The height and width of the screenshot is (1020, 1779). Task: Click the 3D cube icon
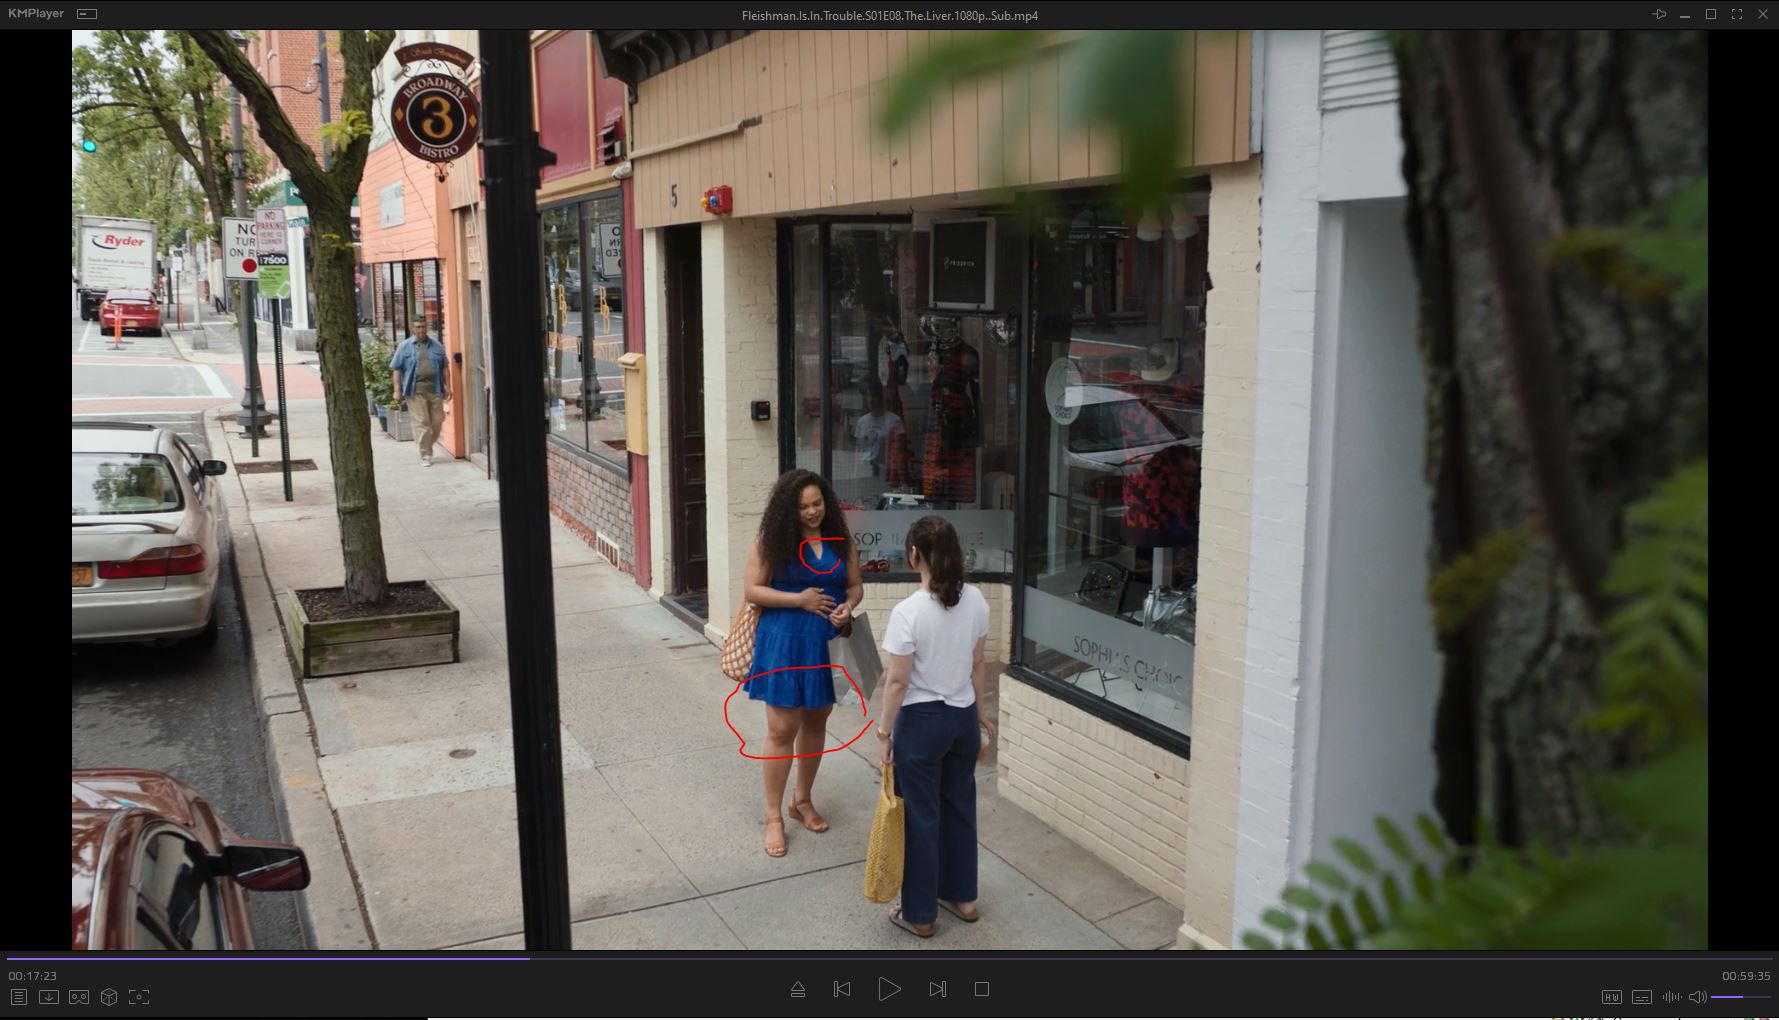coord(109,997)
